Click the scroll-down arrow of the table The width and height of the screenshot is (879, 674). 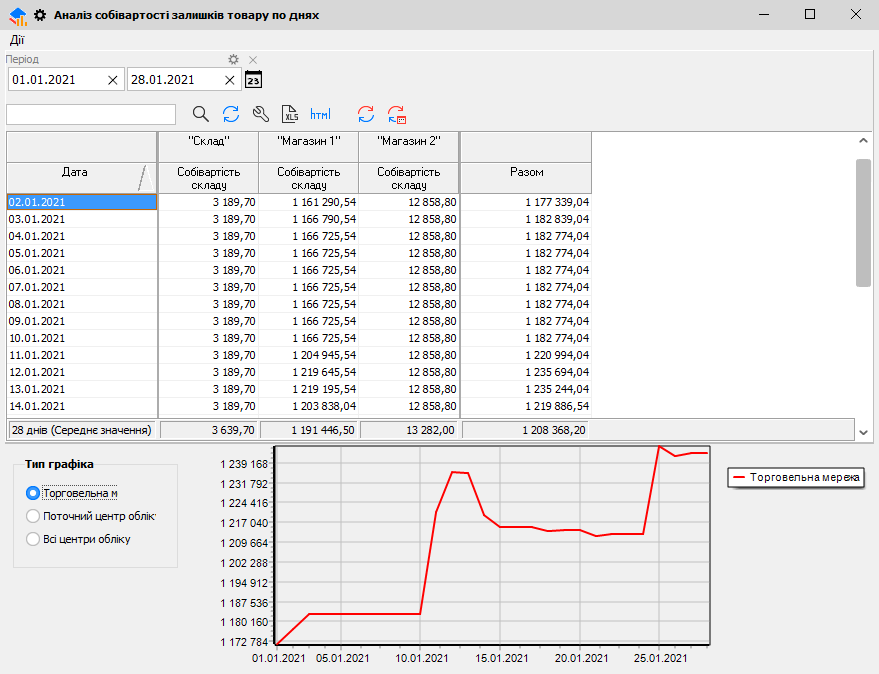864,431
